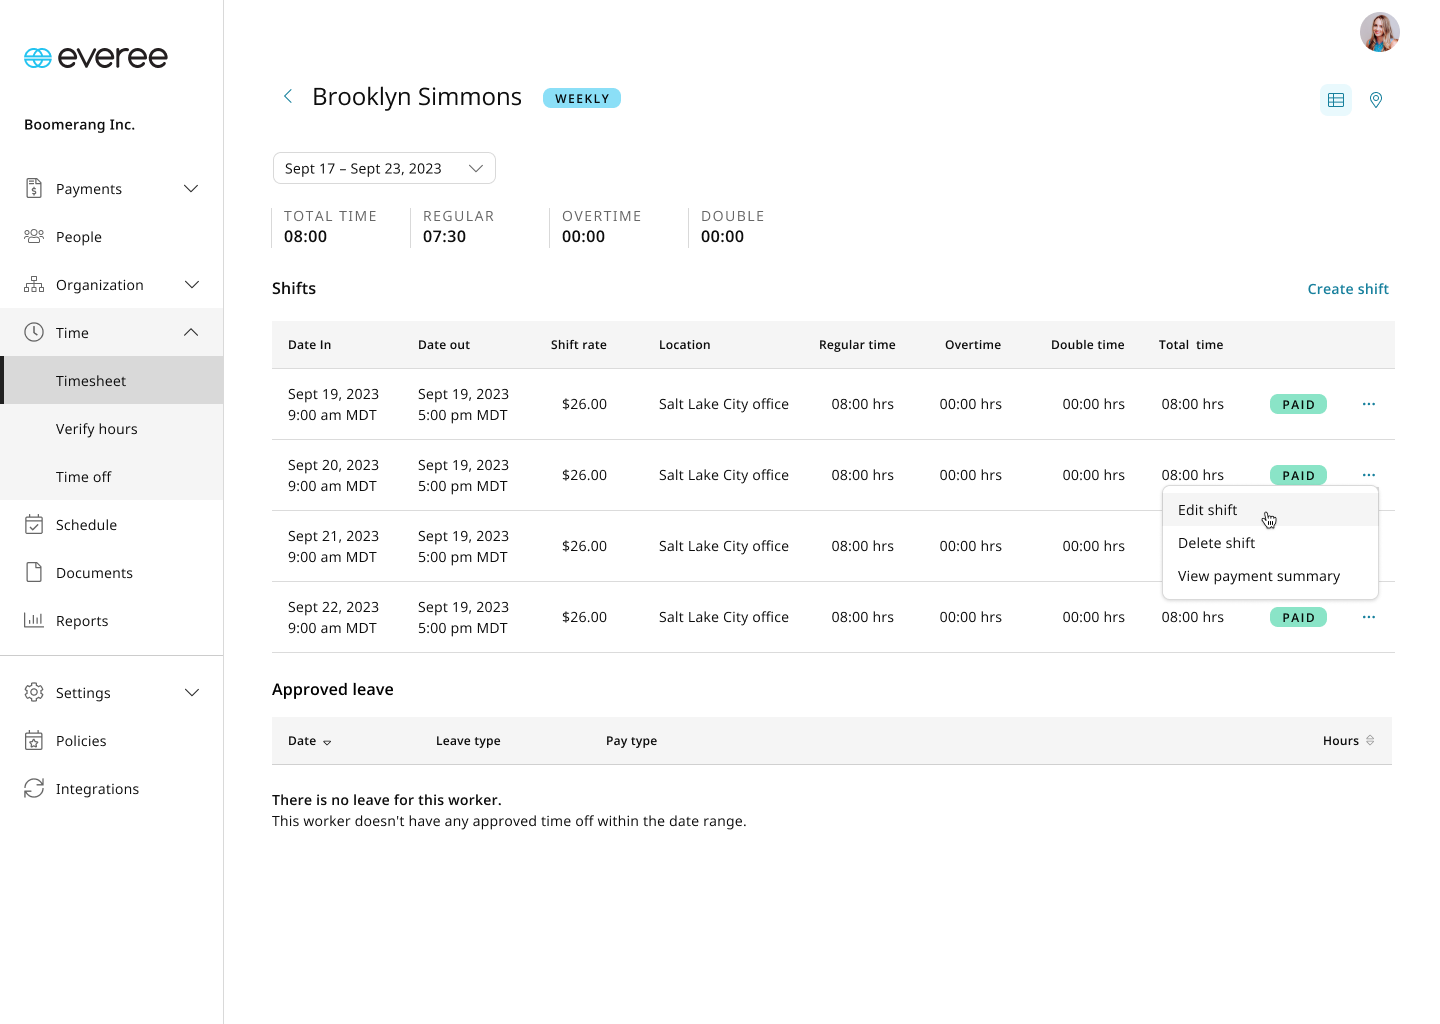Open more options for Sept 22 shift
This screenshot has width=1440, height=1024.
(x=1368, y=617)
